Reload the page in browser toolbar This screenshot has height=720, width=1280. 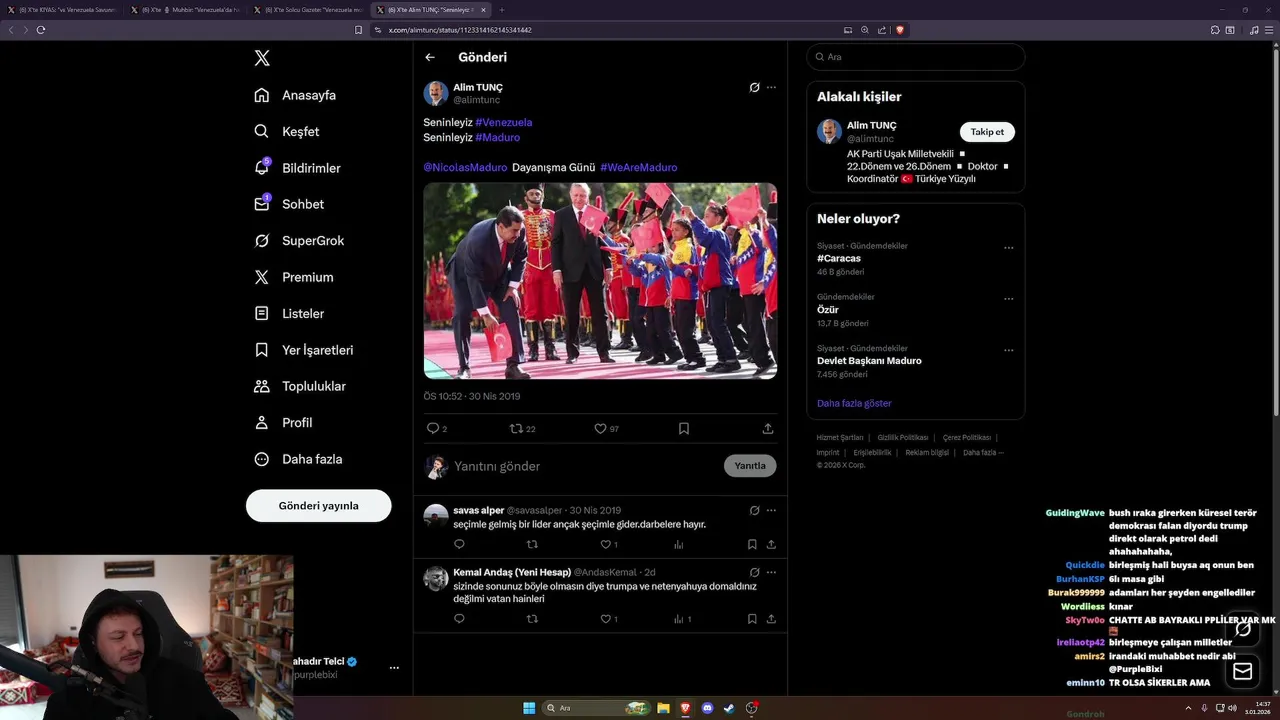point(41,30)
